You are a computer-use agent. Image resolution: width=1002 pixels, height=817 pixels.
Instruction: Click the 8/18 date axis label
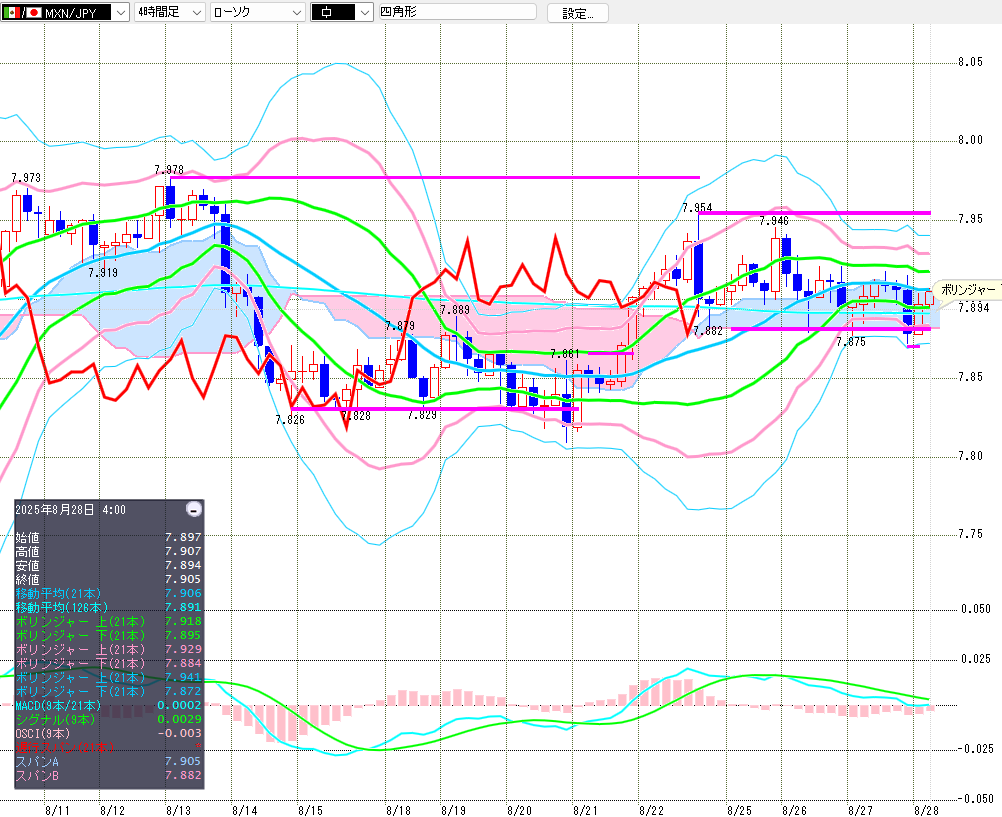point(399,811)
